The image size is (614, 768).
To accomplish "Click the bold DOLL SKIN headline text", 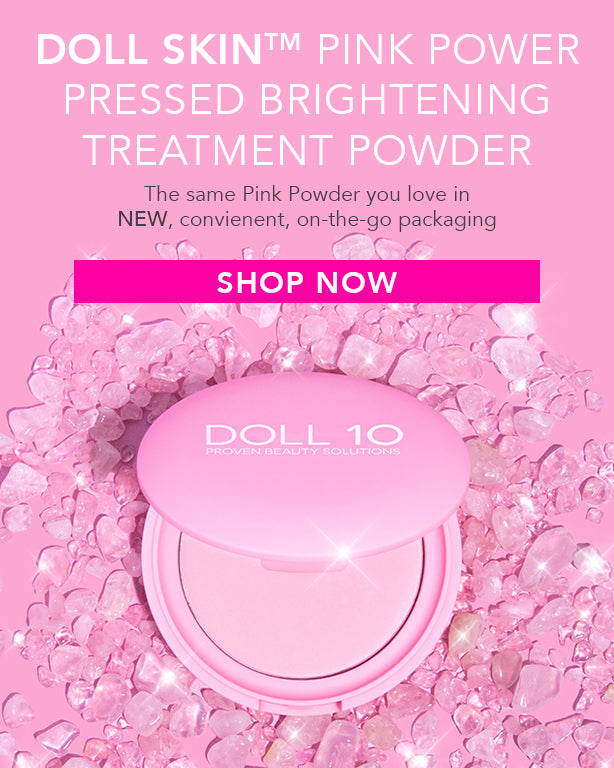I will tap(149, 49).
